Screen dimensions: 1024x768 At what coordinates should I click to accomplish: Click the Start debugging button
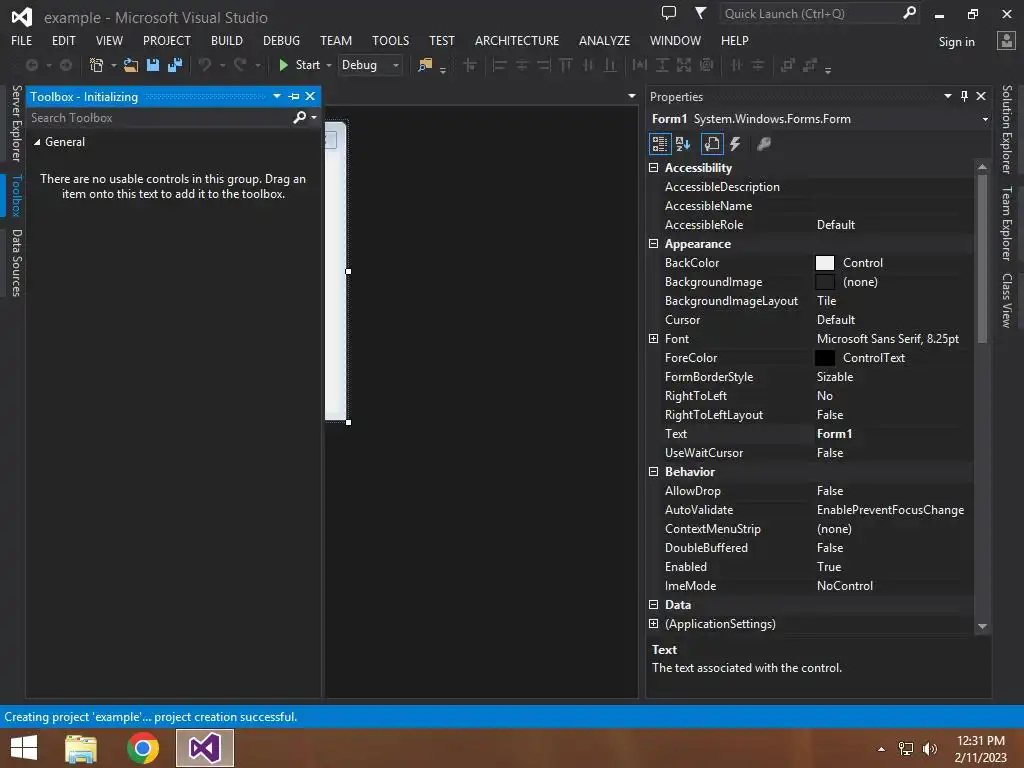click(299, 65)
